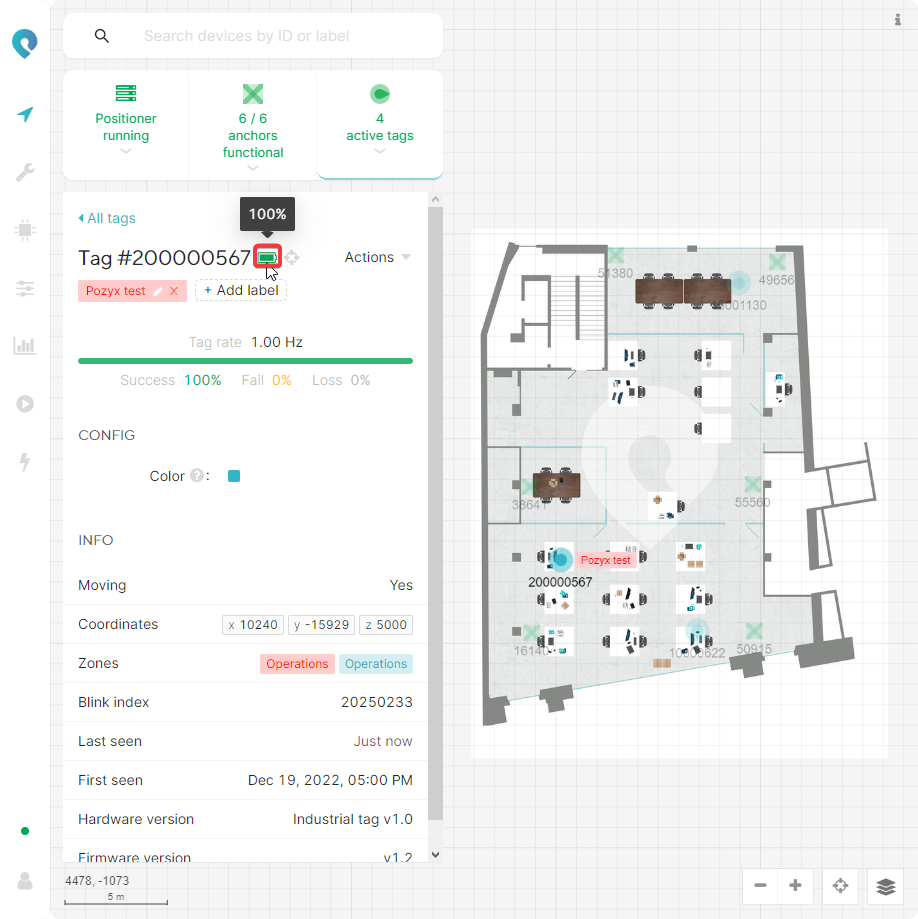The width and height of the screenshot is (918, 919).
Task: Zoom in on the map
Action: pos(796,886)
